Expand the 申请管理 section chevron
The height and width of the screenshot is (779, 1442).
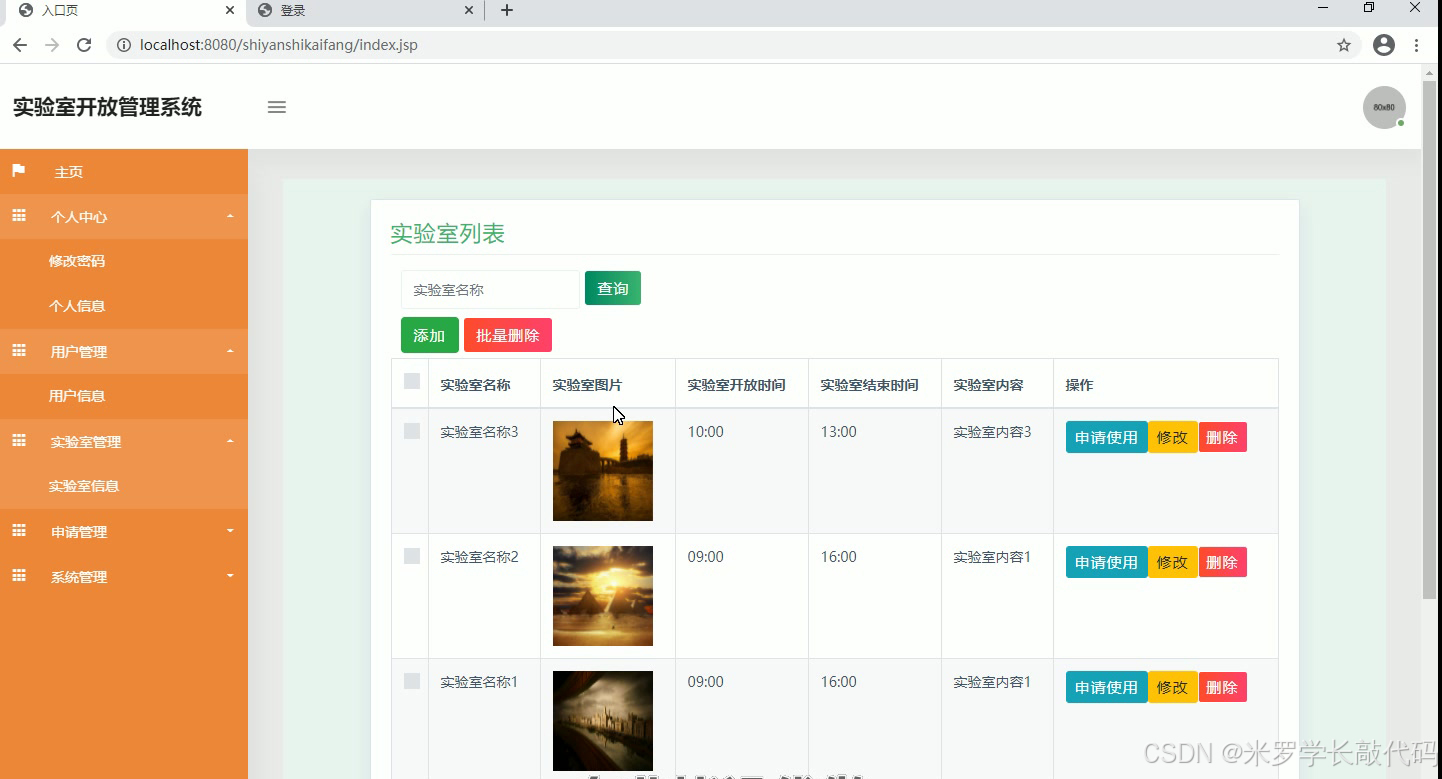click(230, 531)
